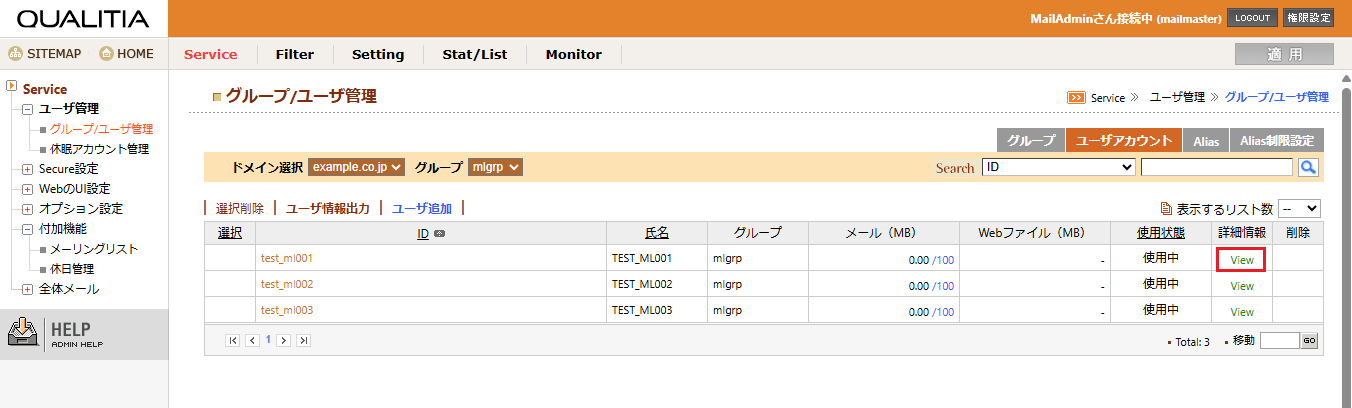Click the SITEMAP icon in header
The width and height of the screenshot is (1352, 408).
click(x=16, y=54)
